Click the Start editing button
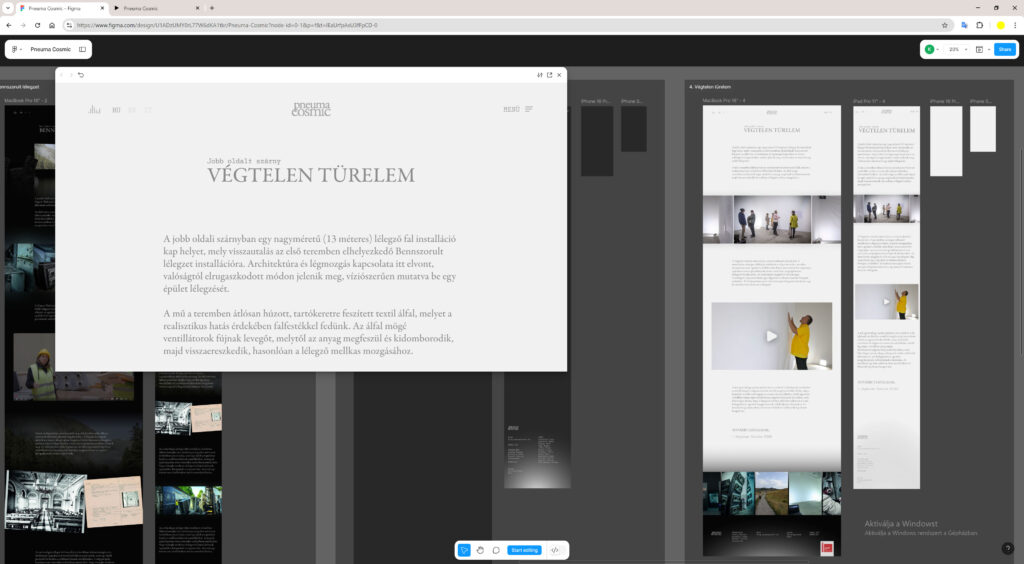 tap(525, 550)
